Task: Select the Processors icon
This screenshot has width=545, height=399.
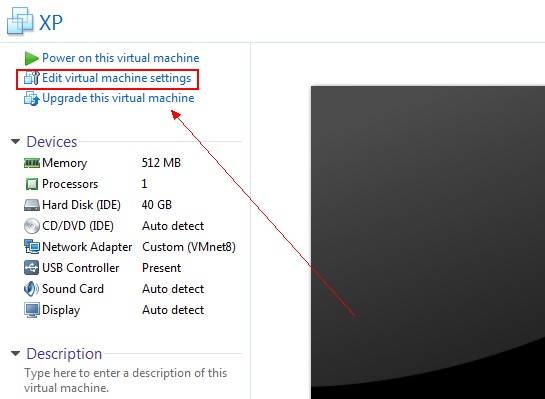Action: 32,184
